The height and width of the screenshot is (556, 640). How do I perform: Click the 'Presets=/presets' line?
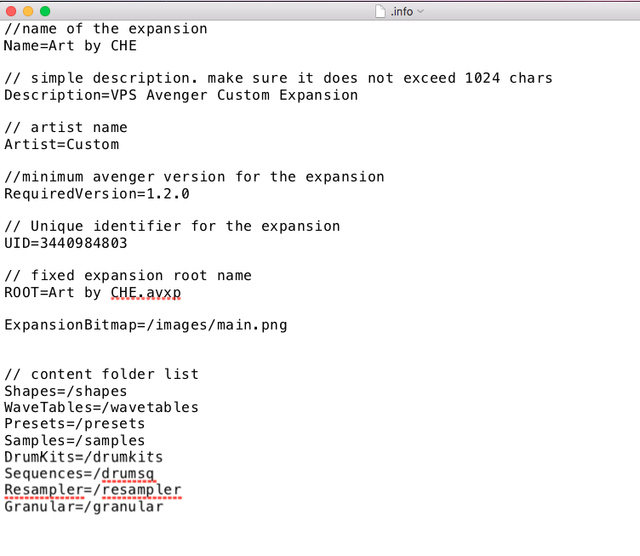pyautogui.click(x=75, y=424)
